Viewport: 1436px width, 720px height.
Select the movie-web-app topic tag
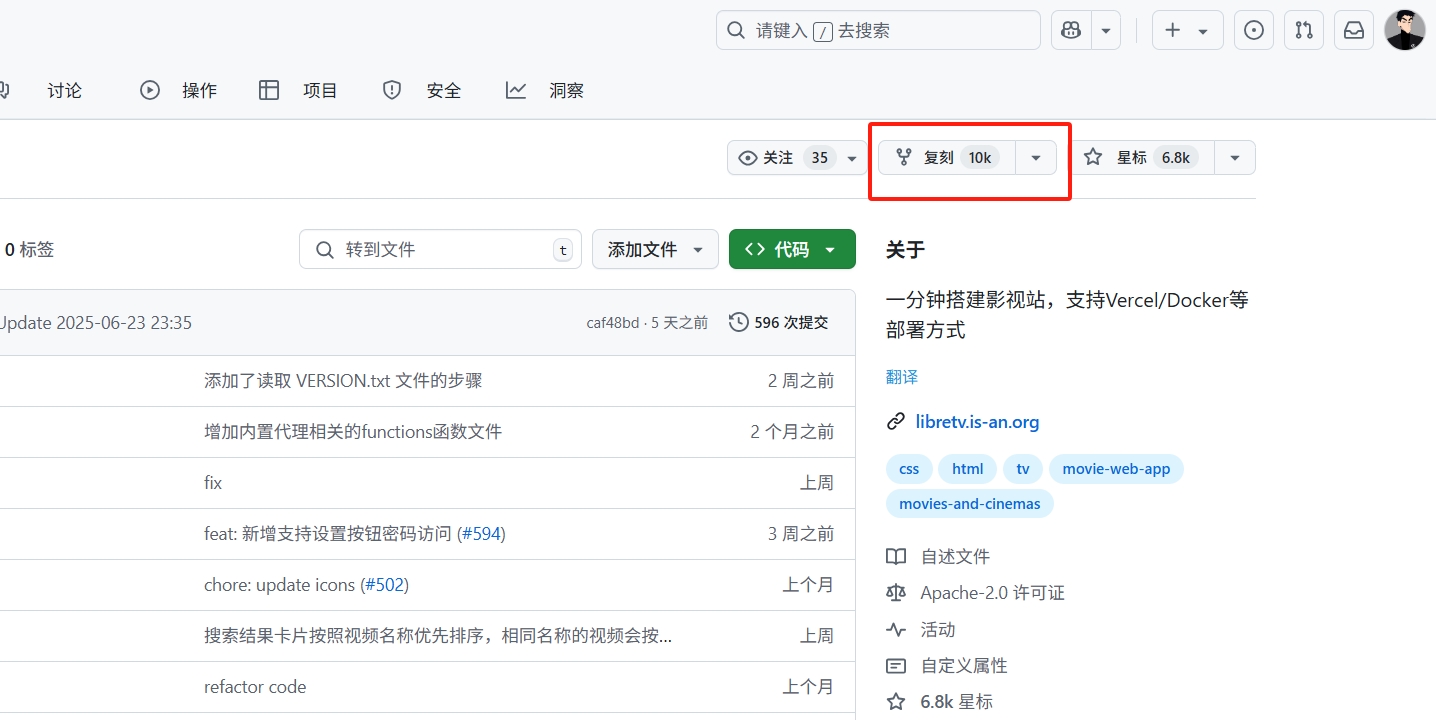(x=1116, y=469)
